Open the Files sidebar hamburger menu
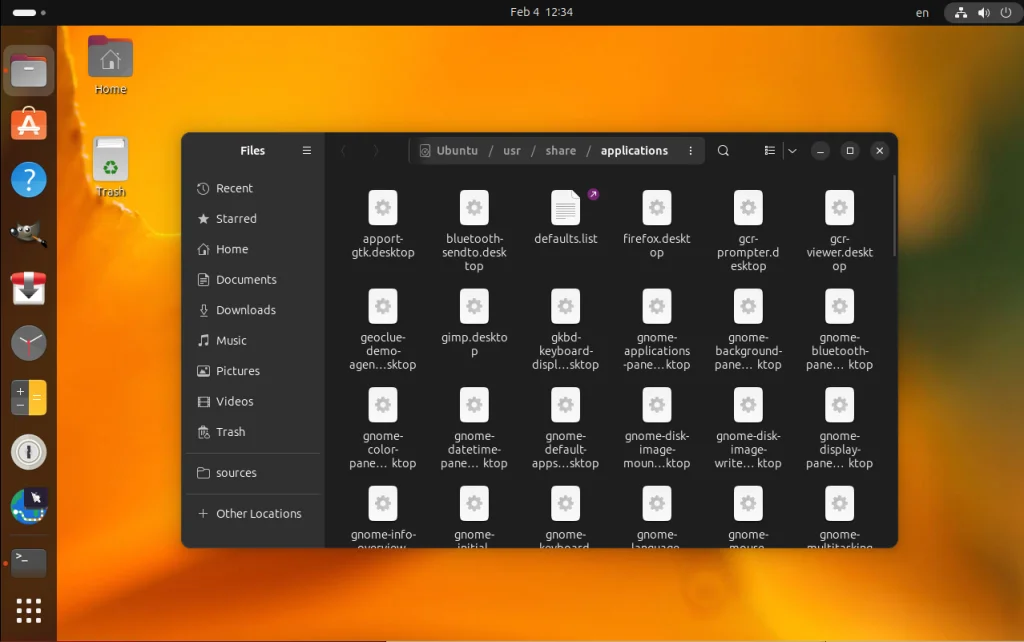 pyautogui.click(x=307, y=151)
